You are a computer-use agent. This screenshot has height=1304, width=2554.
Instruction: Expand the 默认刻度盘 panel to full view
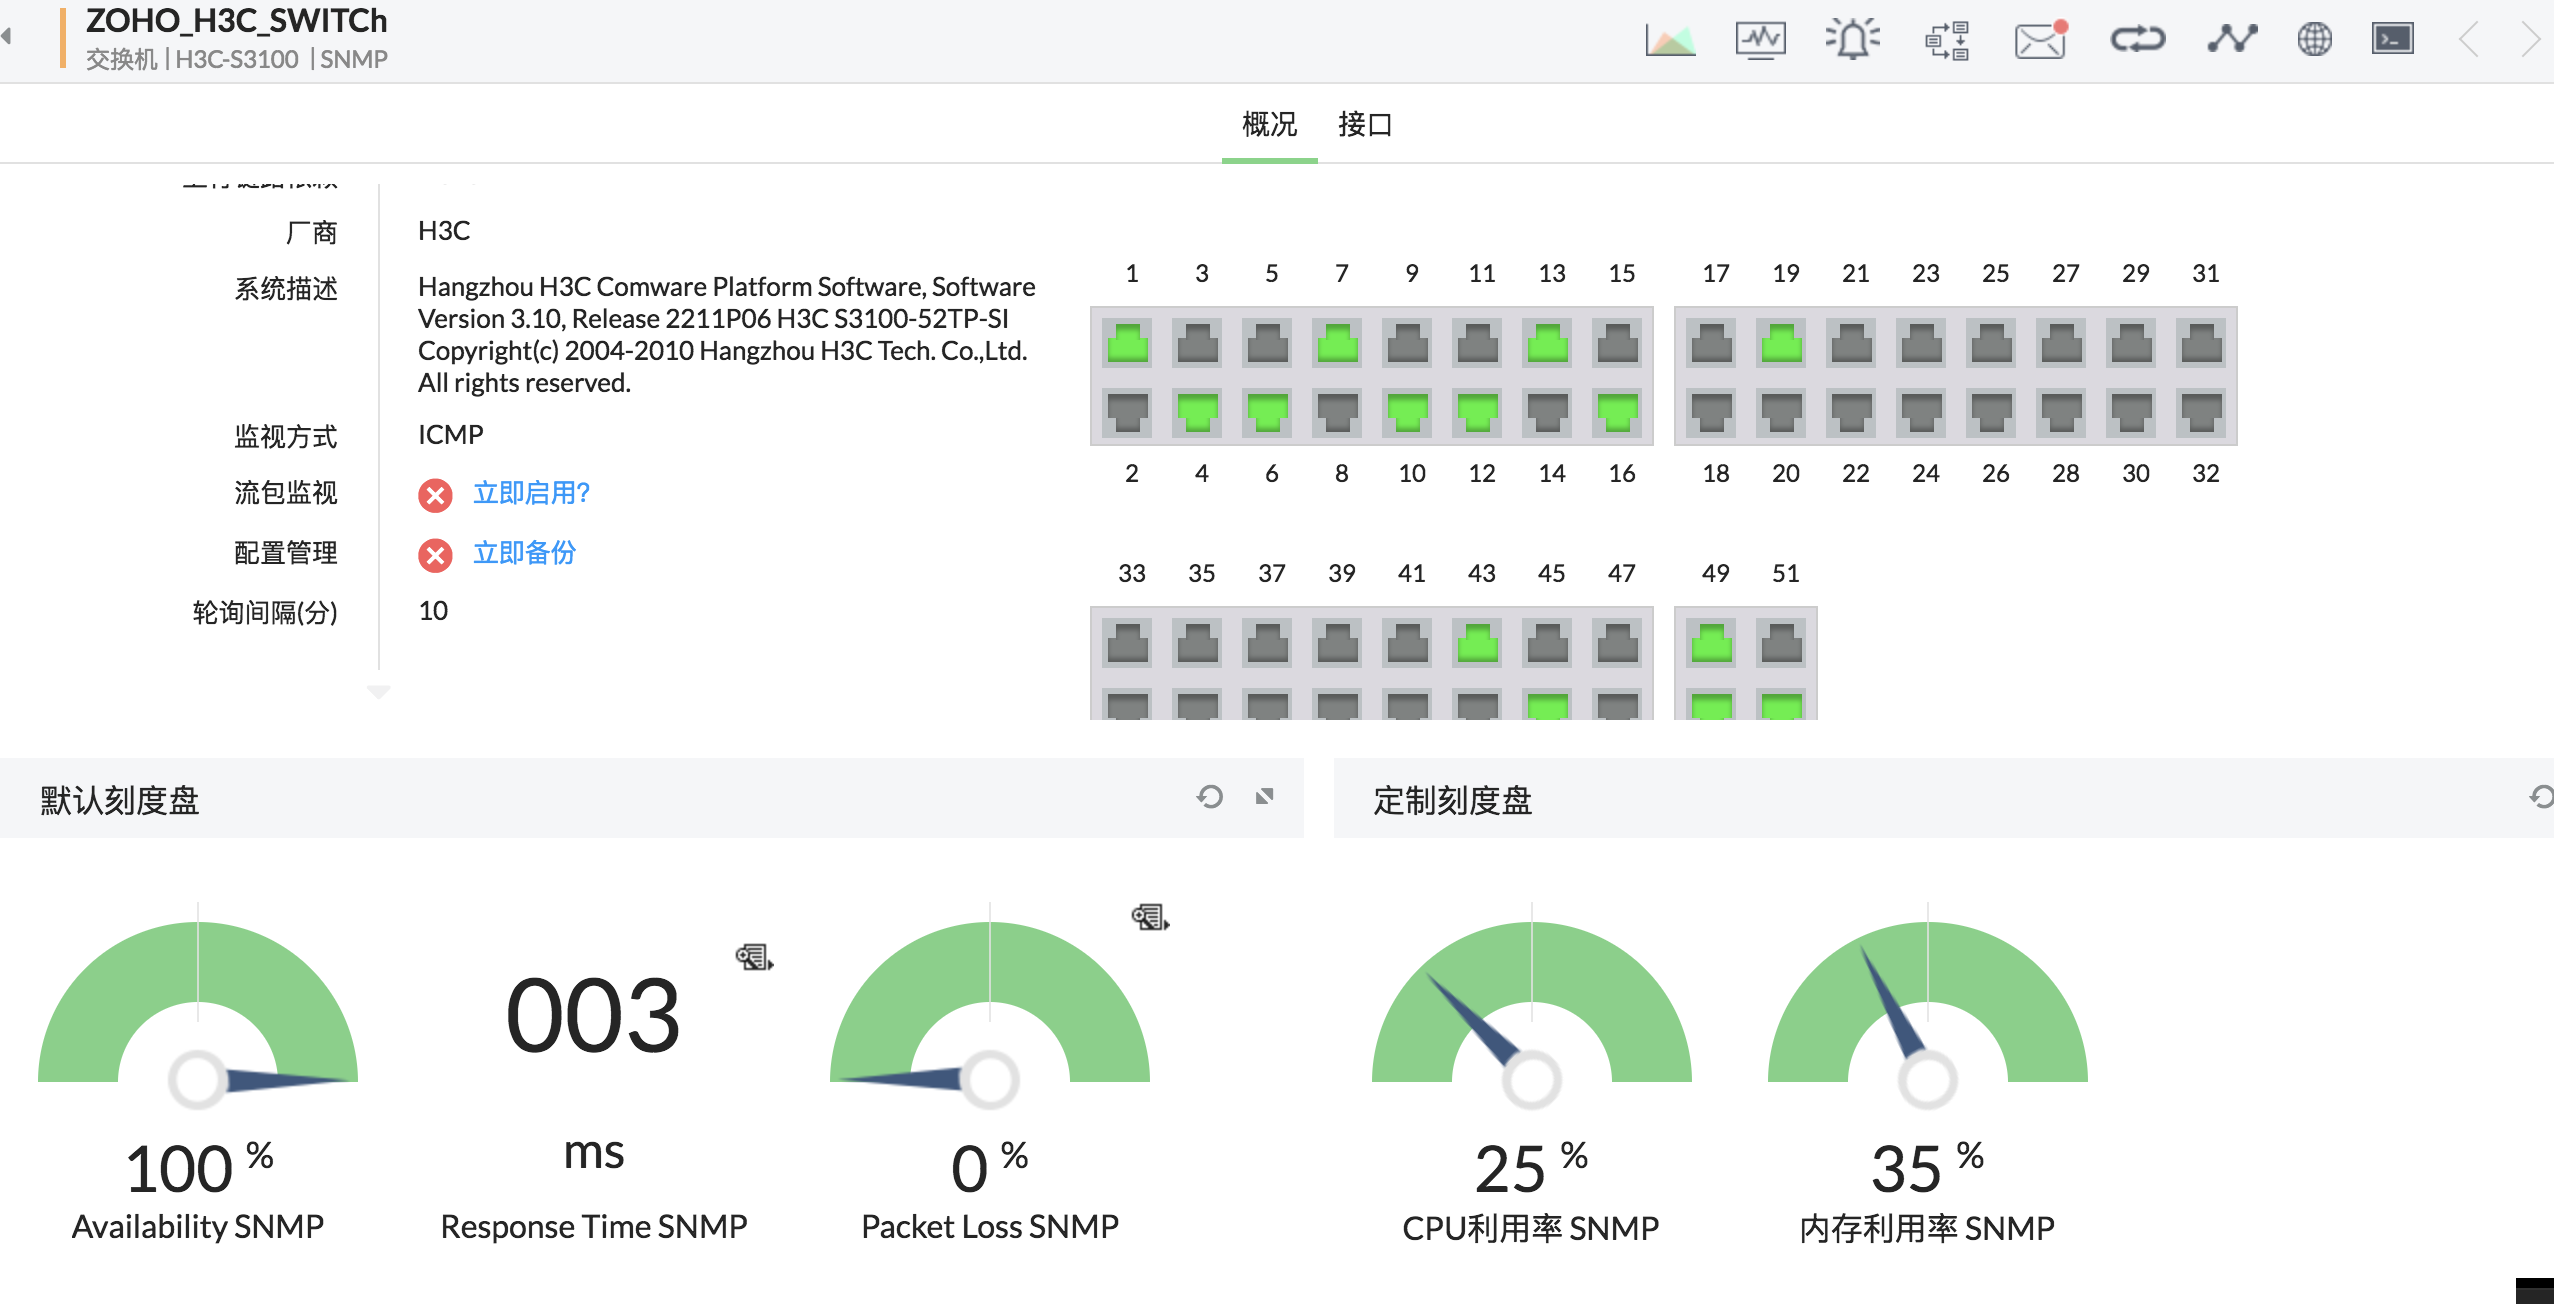(1265, 797)
